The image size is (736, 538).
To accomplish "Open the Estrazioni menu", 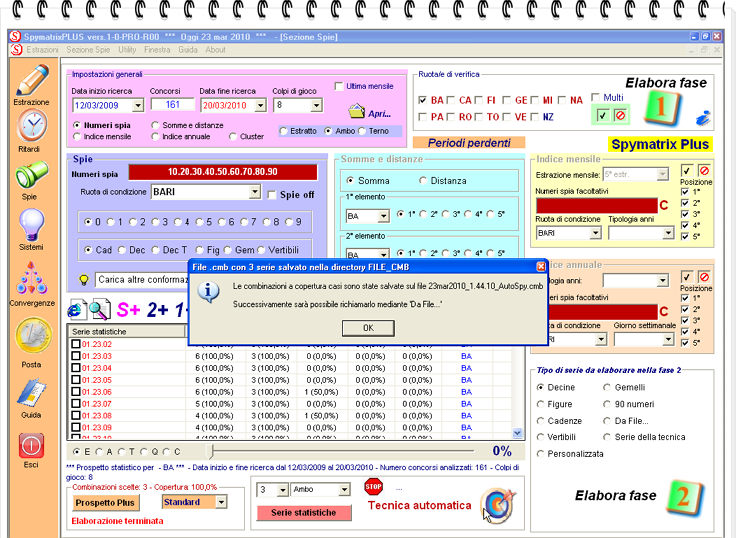I will click(x=42, y=50).
